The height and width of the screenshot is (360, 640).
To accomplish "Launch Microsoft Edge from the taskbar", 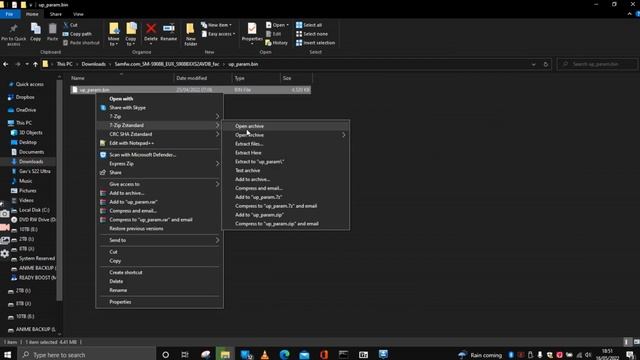I will pos(284,354).
